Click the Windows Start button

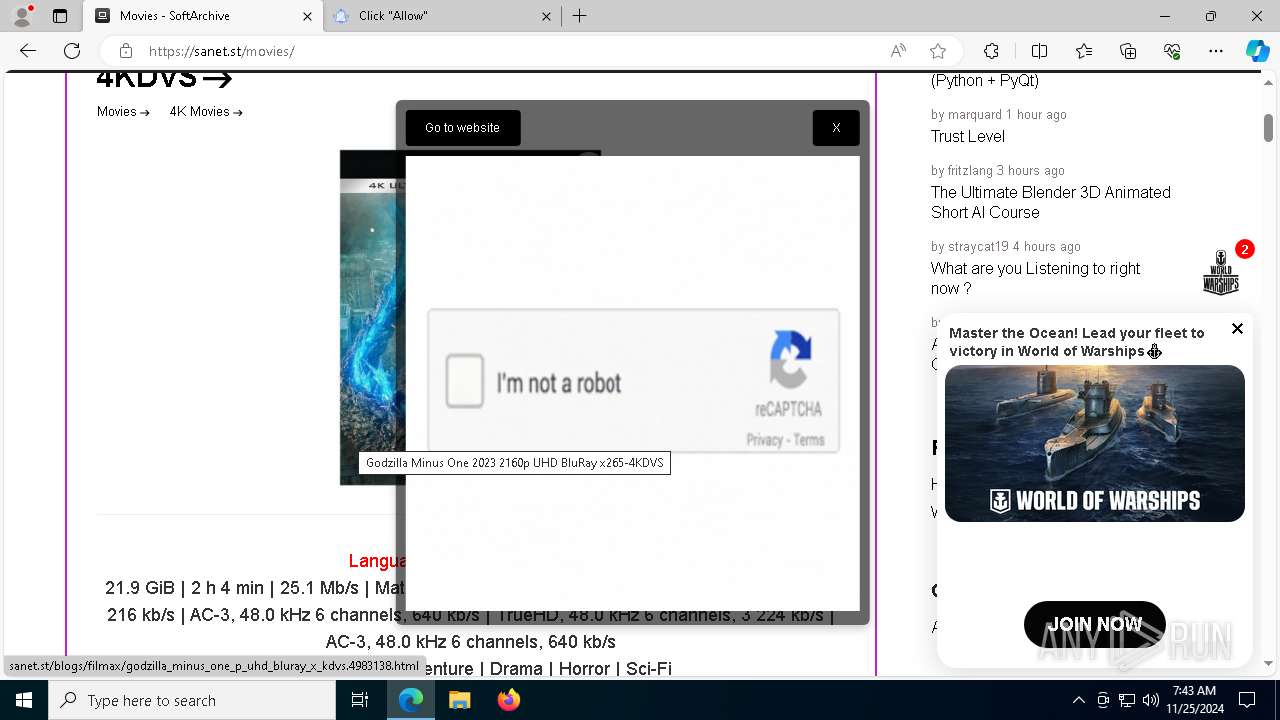pos(24,700)
